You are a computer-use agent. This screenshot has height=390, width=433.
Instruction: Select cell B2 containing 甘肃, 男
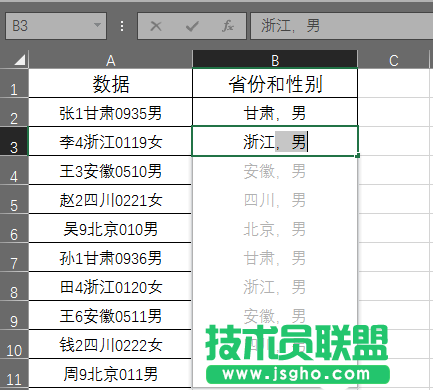(275, 112)
